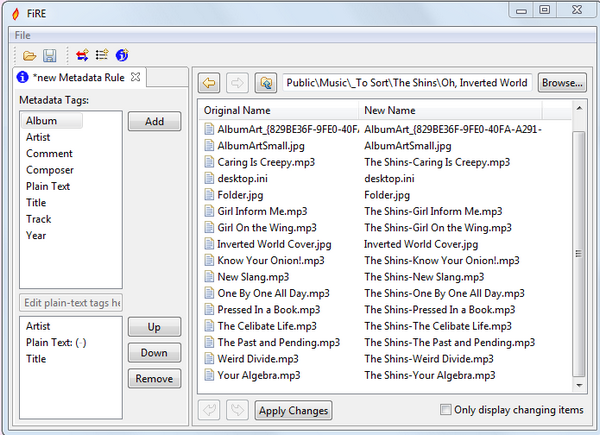Click the save floppy disk icon

point(49,56)
